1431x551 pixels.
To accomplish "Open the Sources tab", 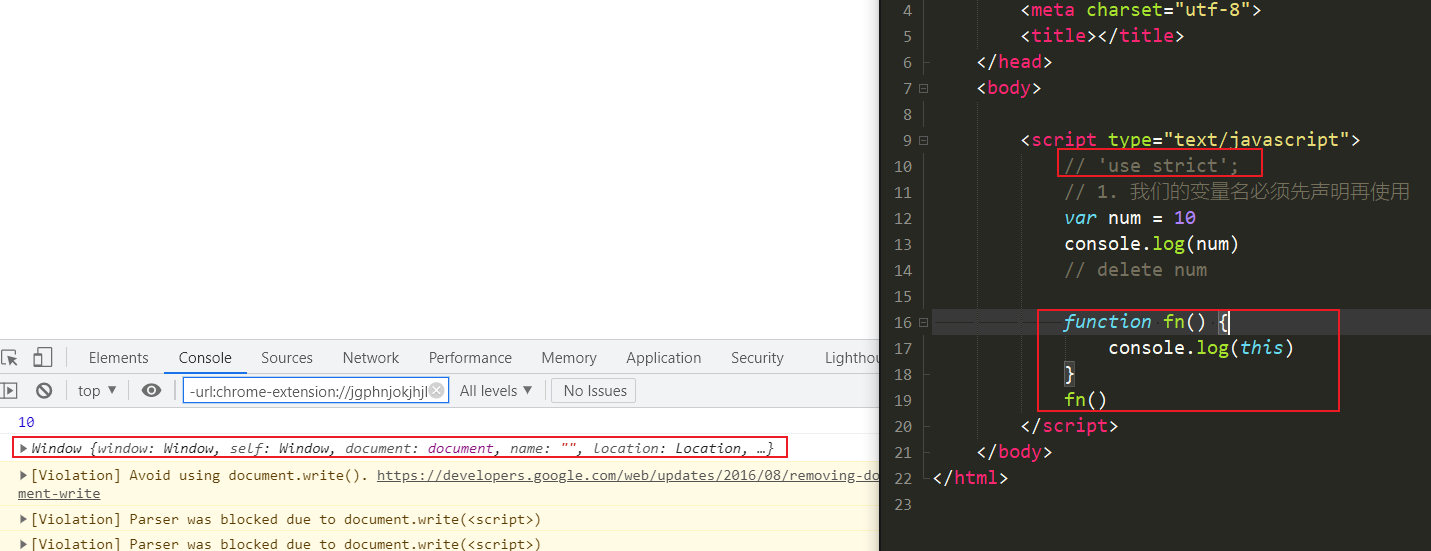I will pyautogui.click(x=287, y=357).
